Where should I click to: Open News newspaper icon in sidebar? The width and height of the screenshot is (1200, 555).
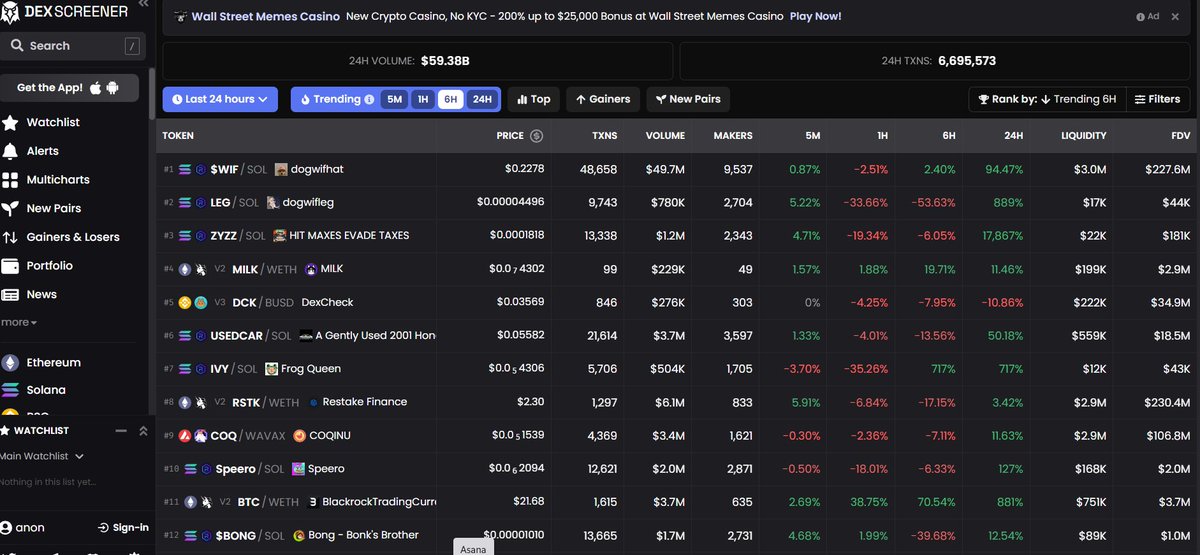coord(10,294)
